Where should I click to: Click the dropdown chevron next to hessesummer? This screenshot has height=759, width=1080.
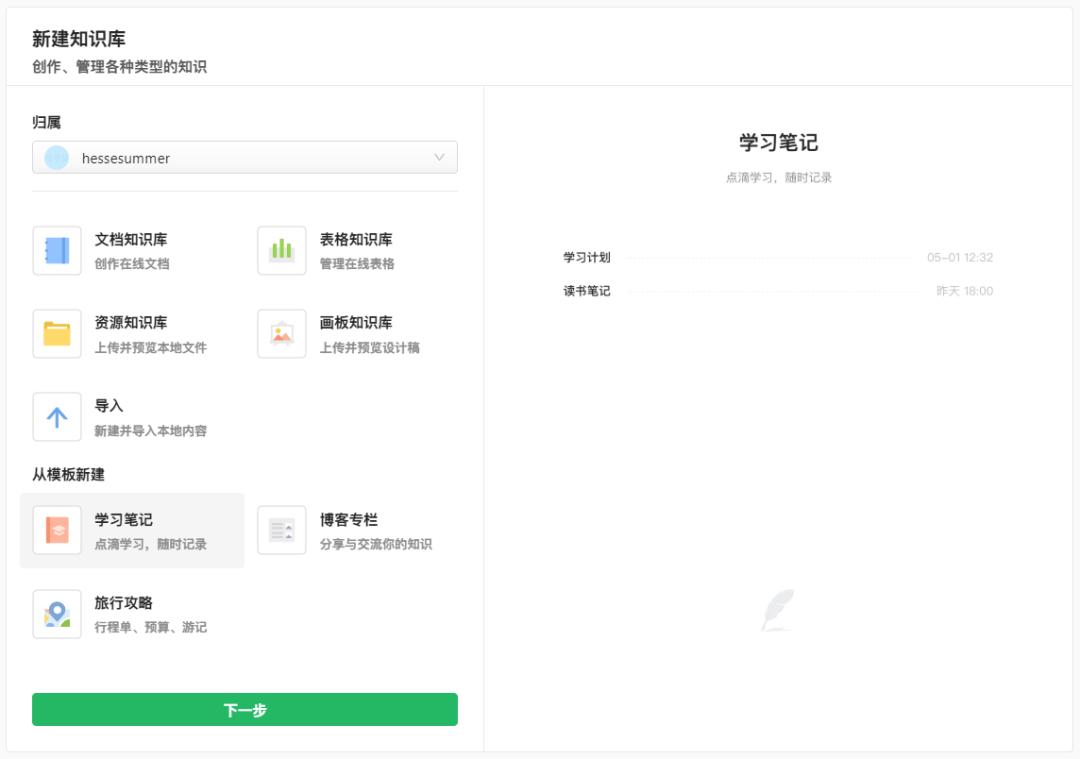click(x=440, y=157)
